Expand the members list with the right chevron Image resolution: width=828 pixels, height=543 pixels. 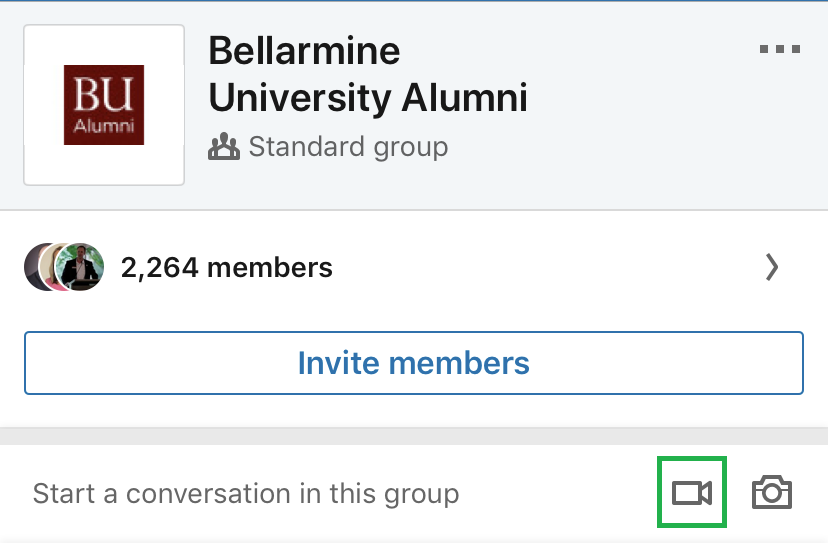pos(771,267)
